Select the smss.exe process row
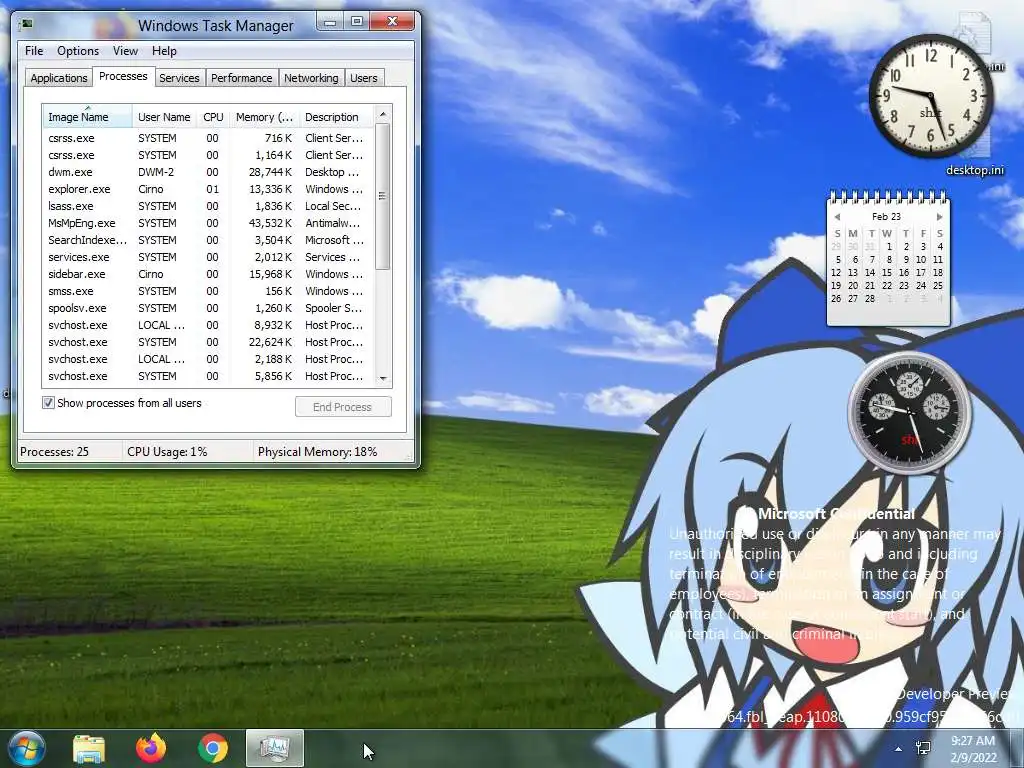The height and width of the screenshot is (768, 1024). (x=208, y=291)
